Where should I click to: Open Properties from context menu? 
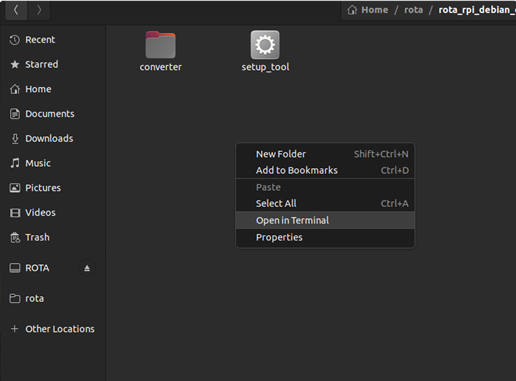pyautogui.click(x=325, y=237)
